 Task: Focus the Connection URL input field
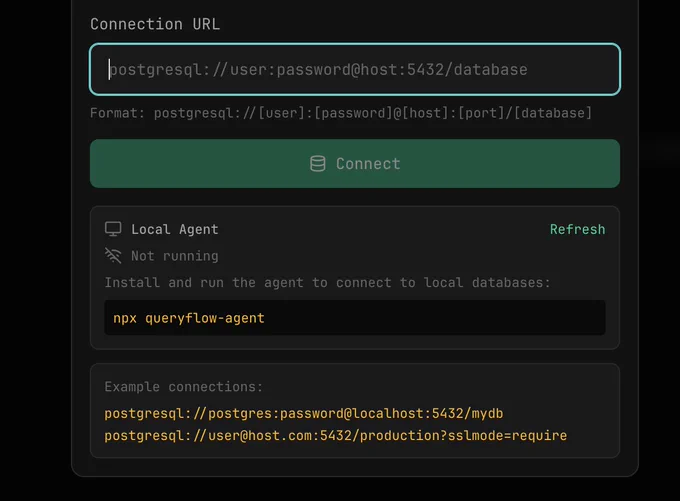(x=355, y=69)
